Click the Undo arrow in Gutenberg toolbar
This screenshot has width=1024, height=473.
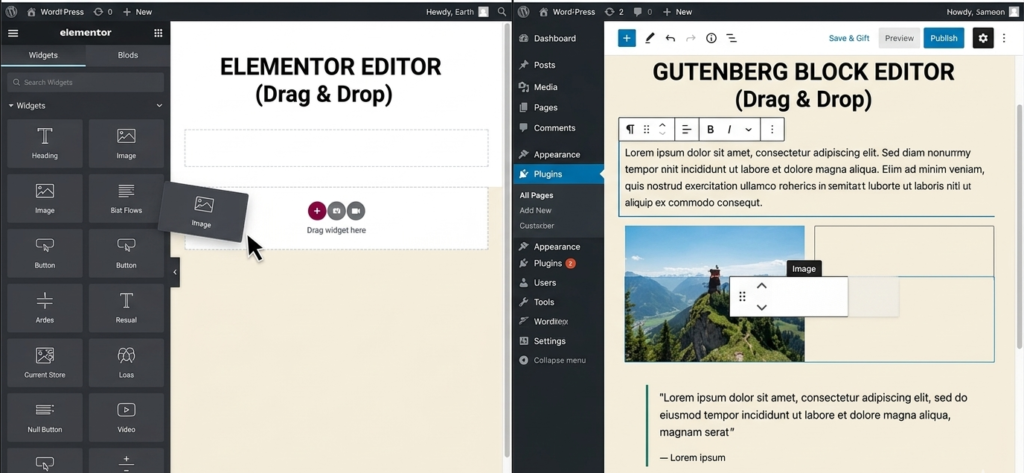[x=670, y=38]
